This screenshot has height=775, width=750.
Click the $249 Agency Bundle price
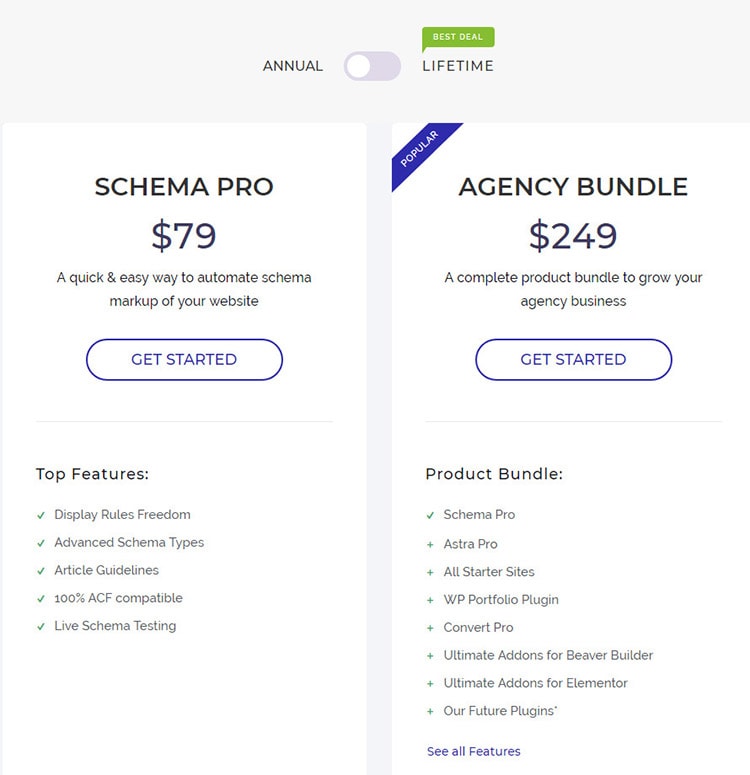coord(573,236)
